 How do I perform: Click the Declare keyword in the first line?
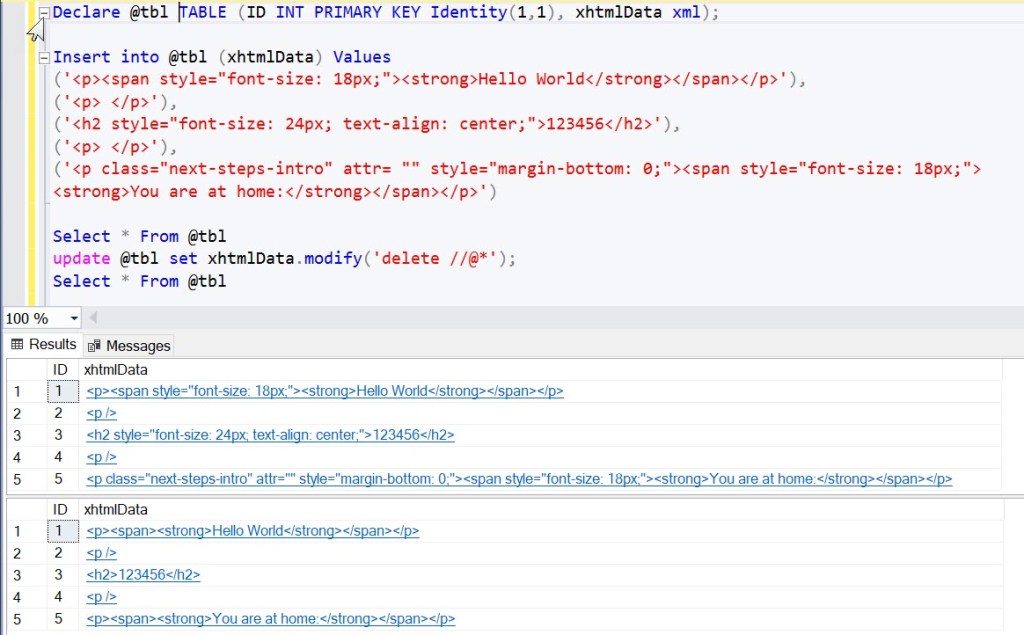(86, 13)
